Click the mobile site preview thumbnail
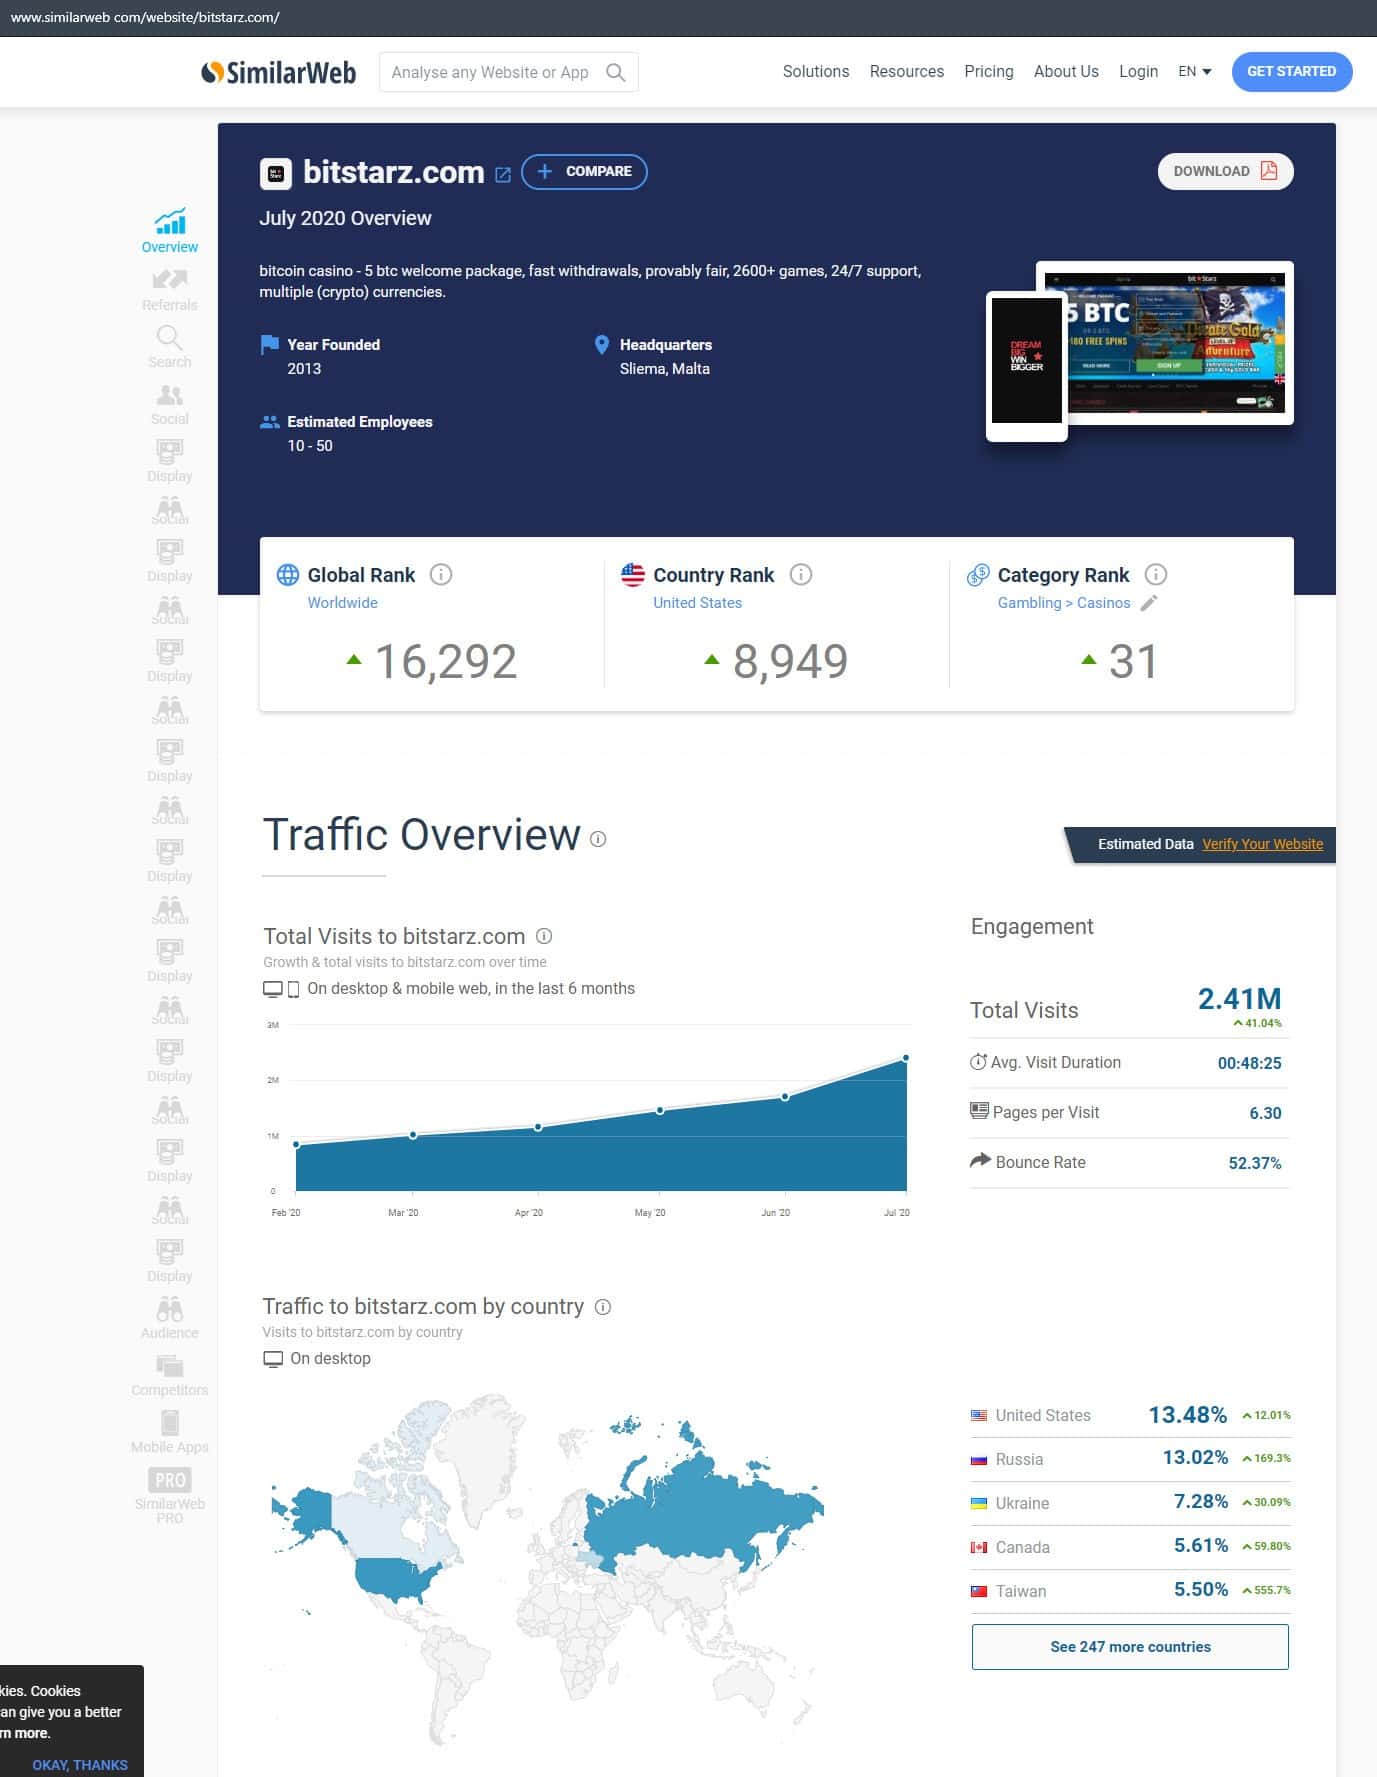This screenshot has height=1777, width=1377. click(x=1027, y=366)
